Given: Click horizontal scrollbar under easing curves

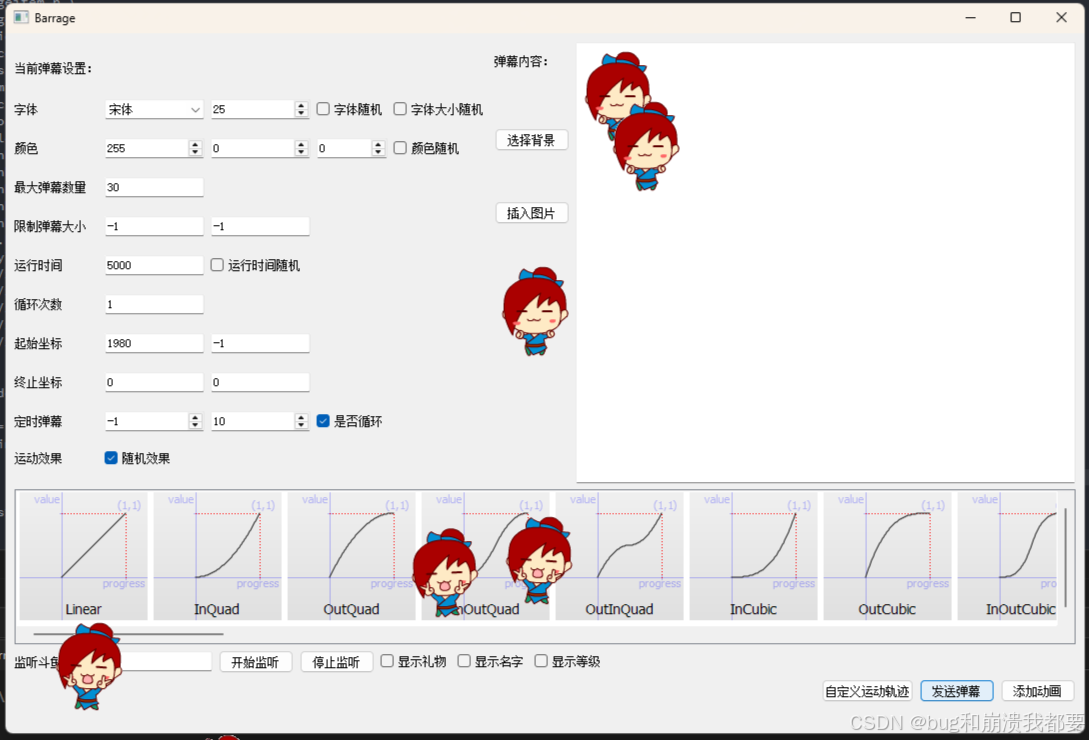Looking at the screenshot, I should point(128,634).
